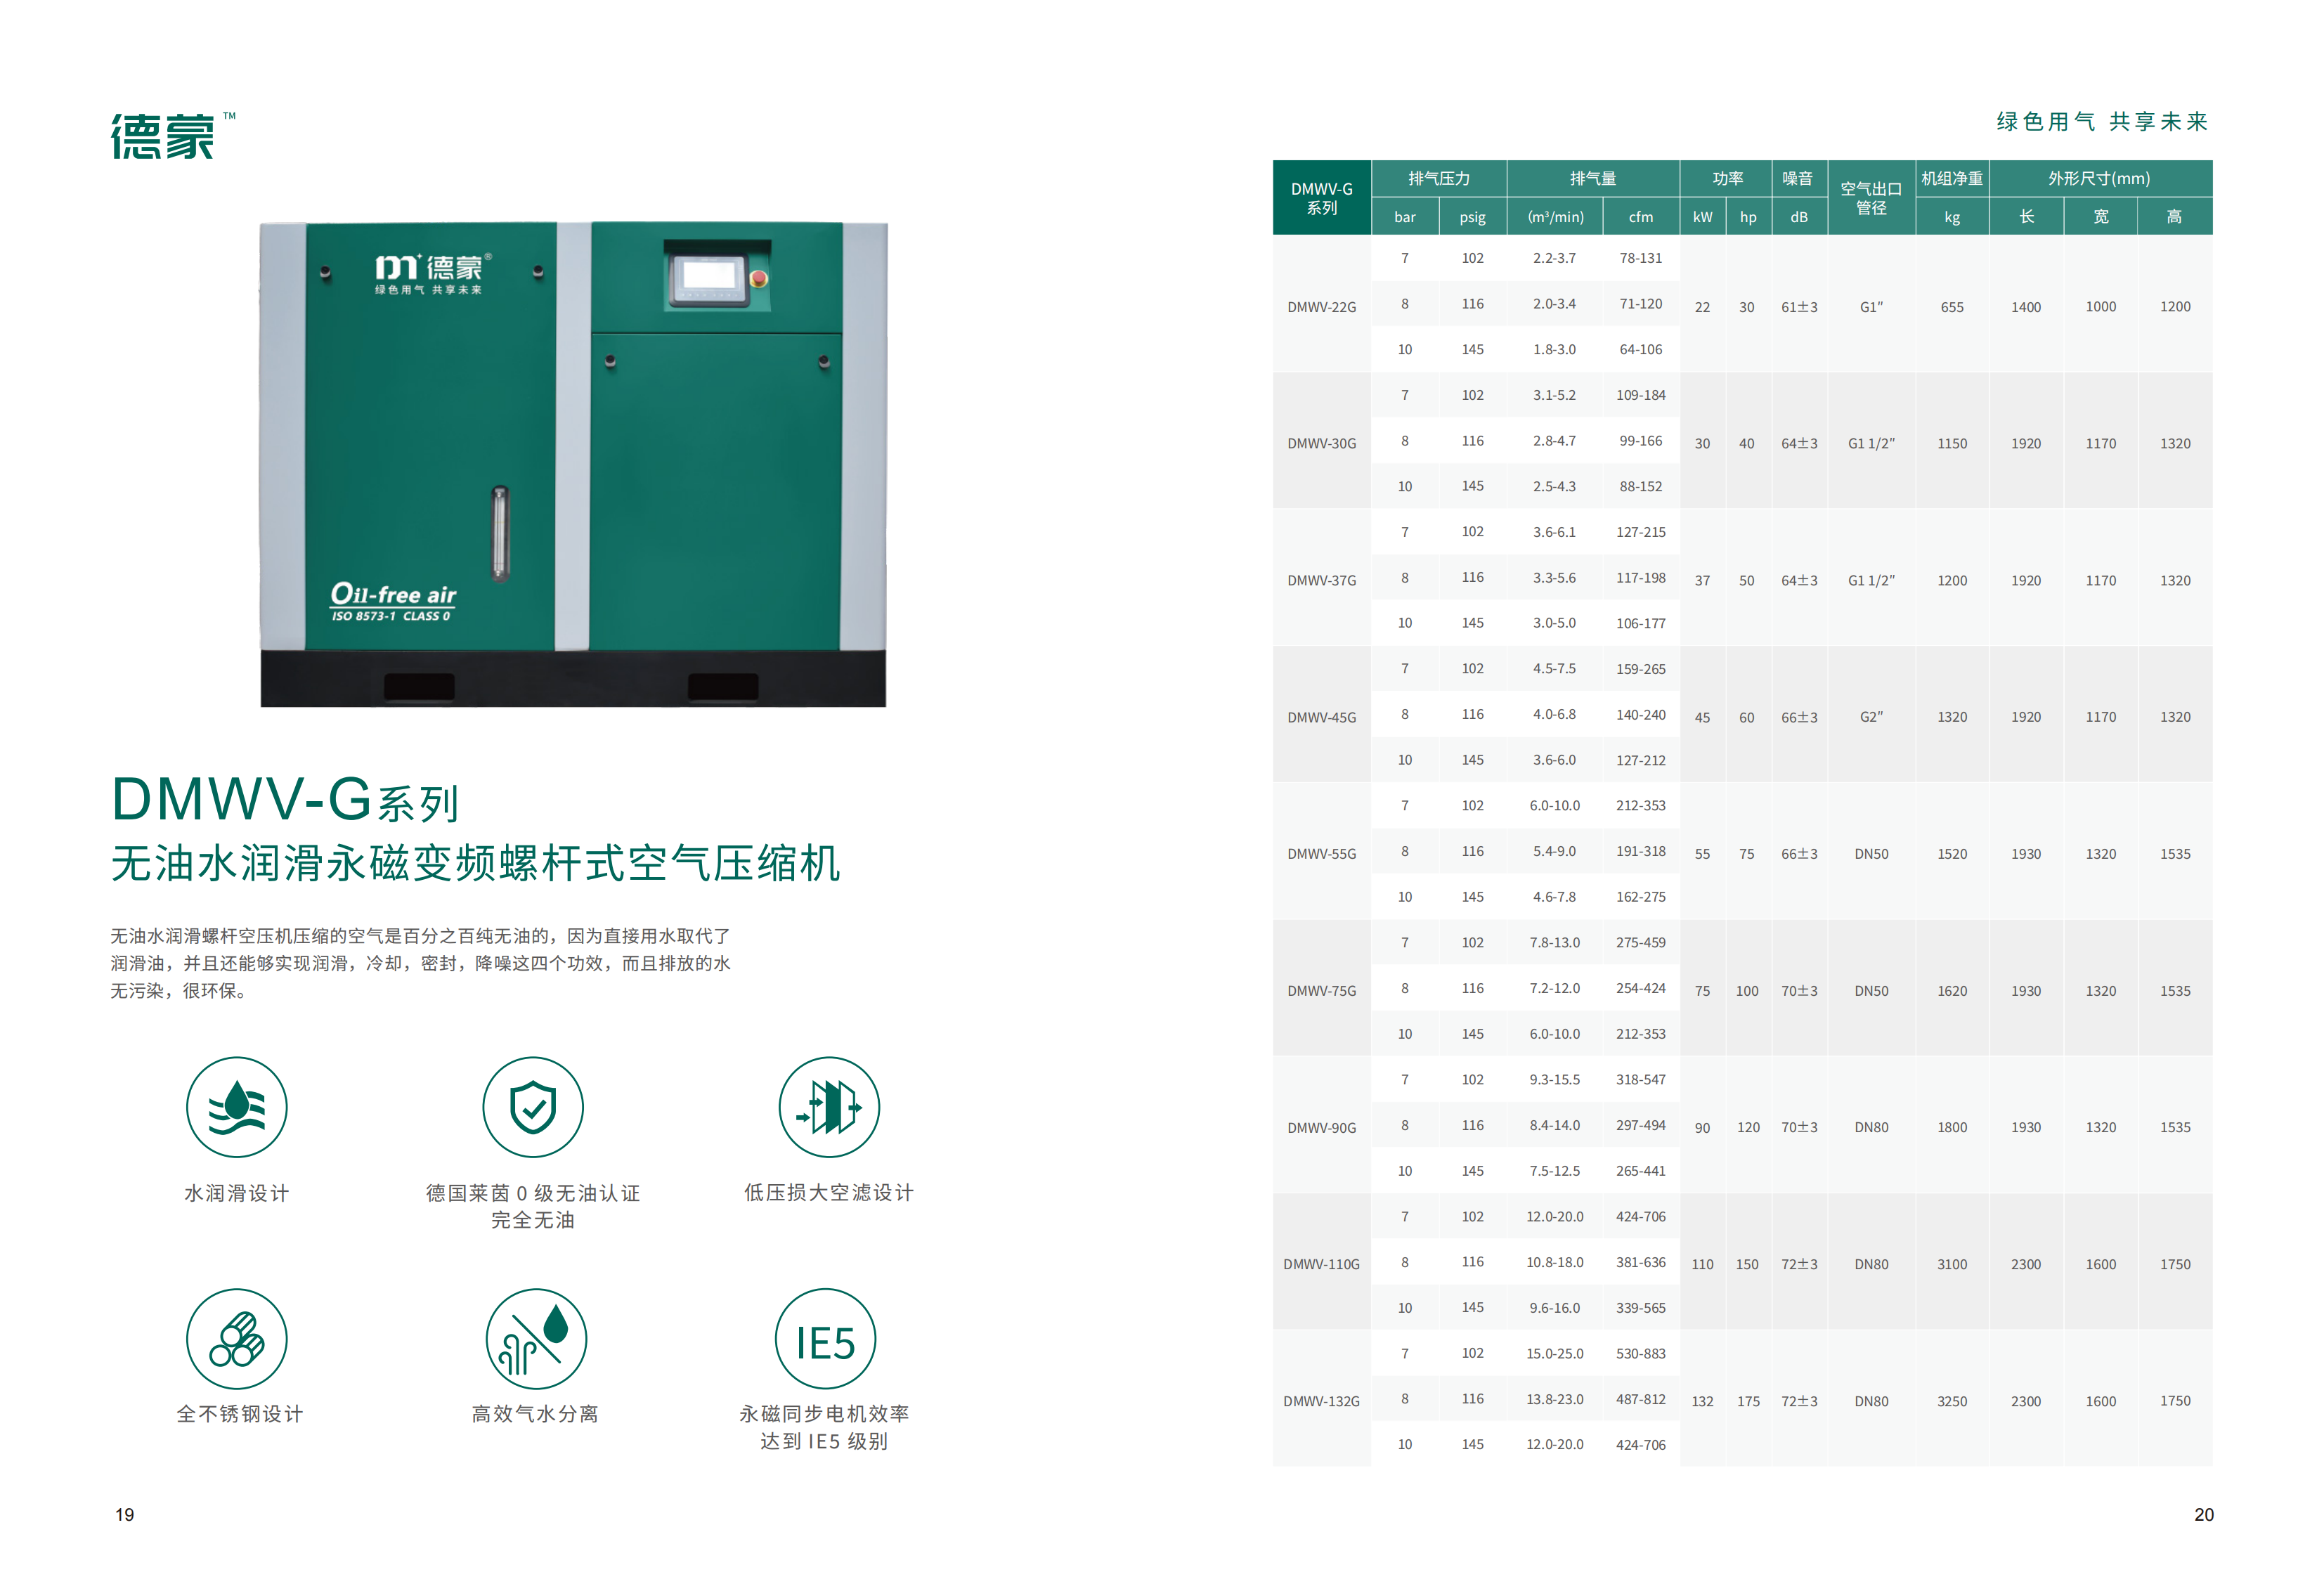Click the DMWV-132G model row label
Image resolution: width=2324 pixels, height=1577 pixels.
click(1322, 1401)
